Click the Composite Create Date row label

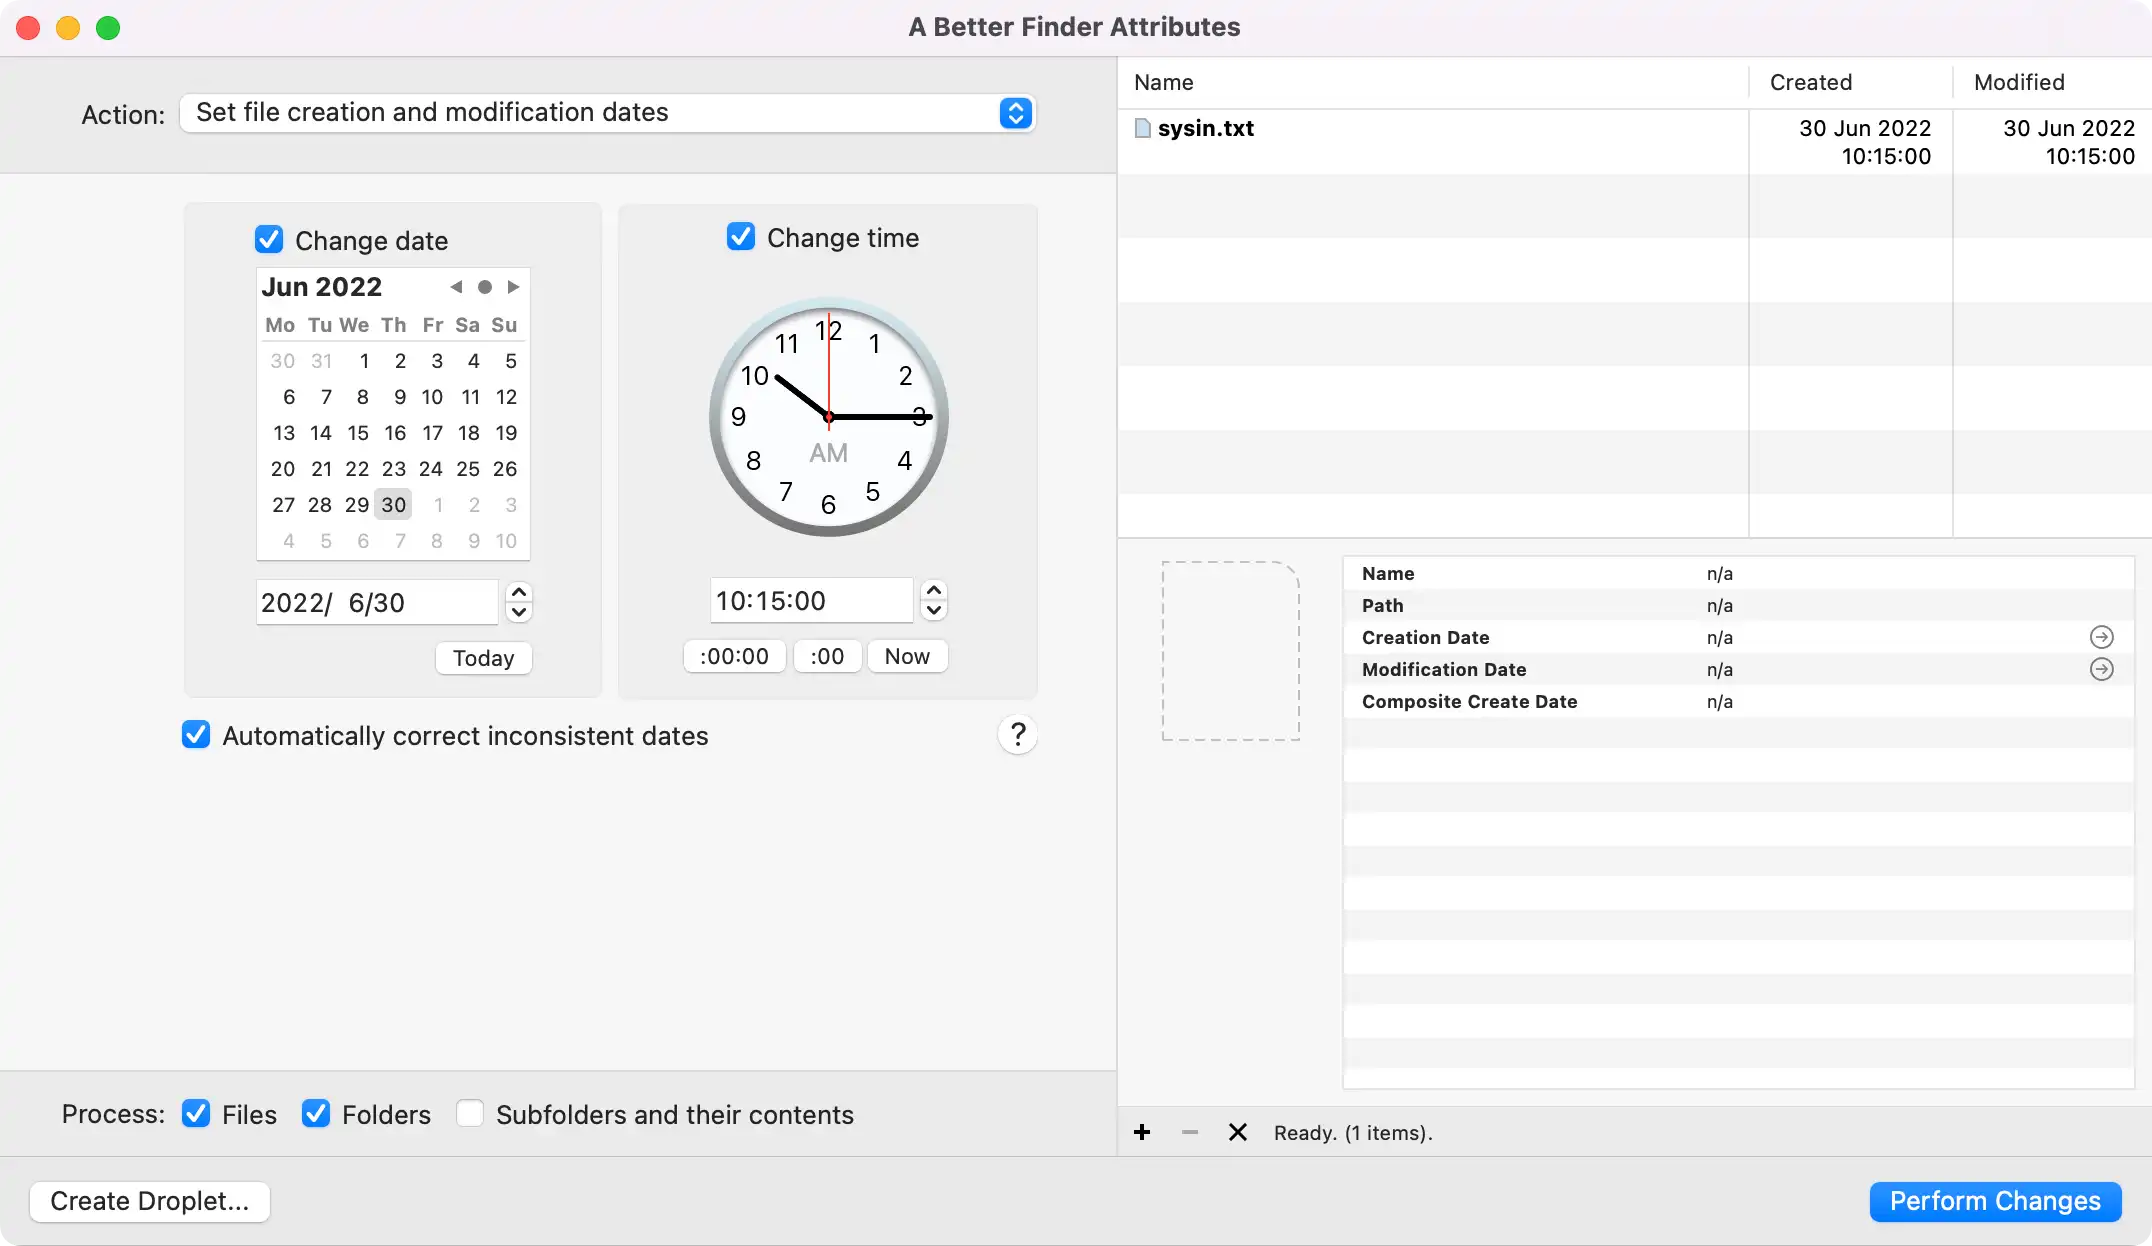pos(1470,701)
